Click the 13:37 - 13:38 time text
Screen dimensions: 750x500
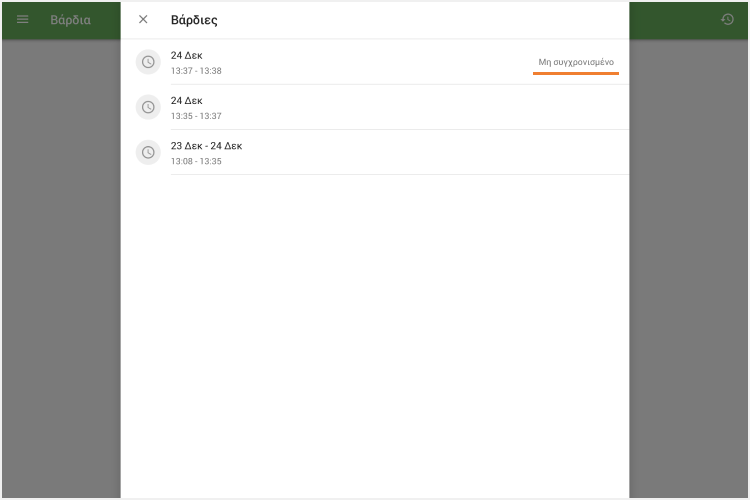click(196, 71)
